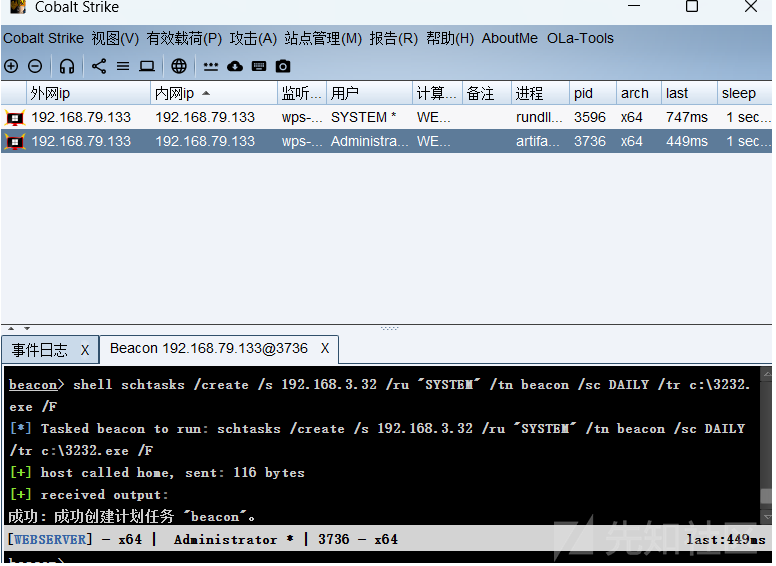Sort by 外网ip column header
This screenshot has width=776, height=566.
88,93
